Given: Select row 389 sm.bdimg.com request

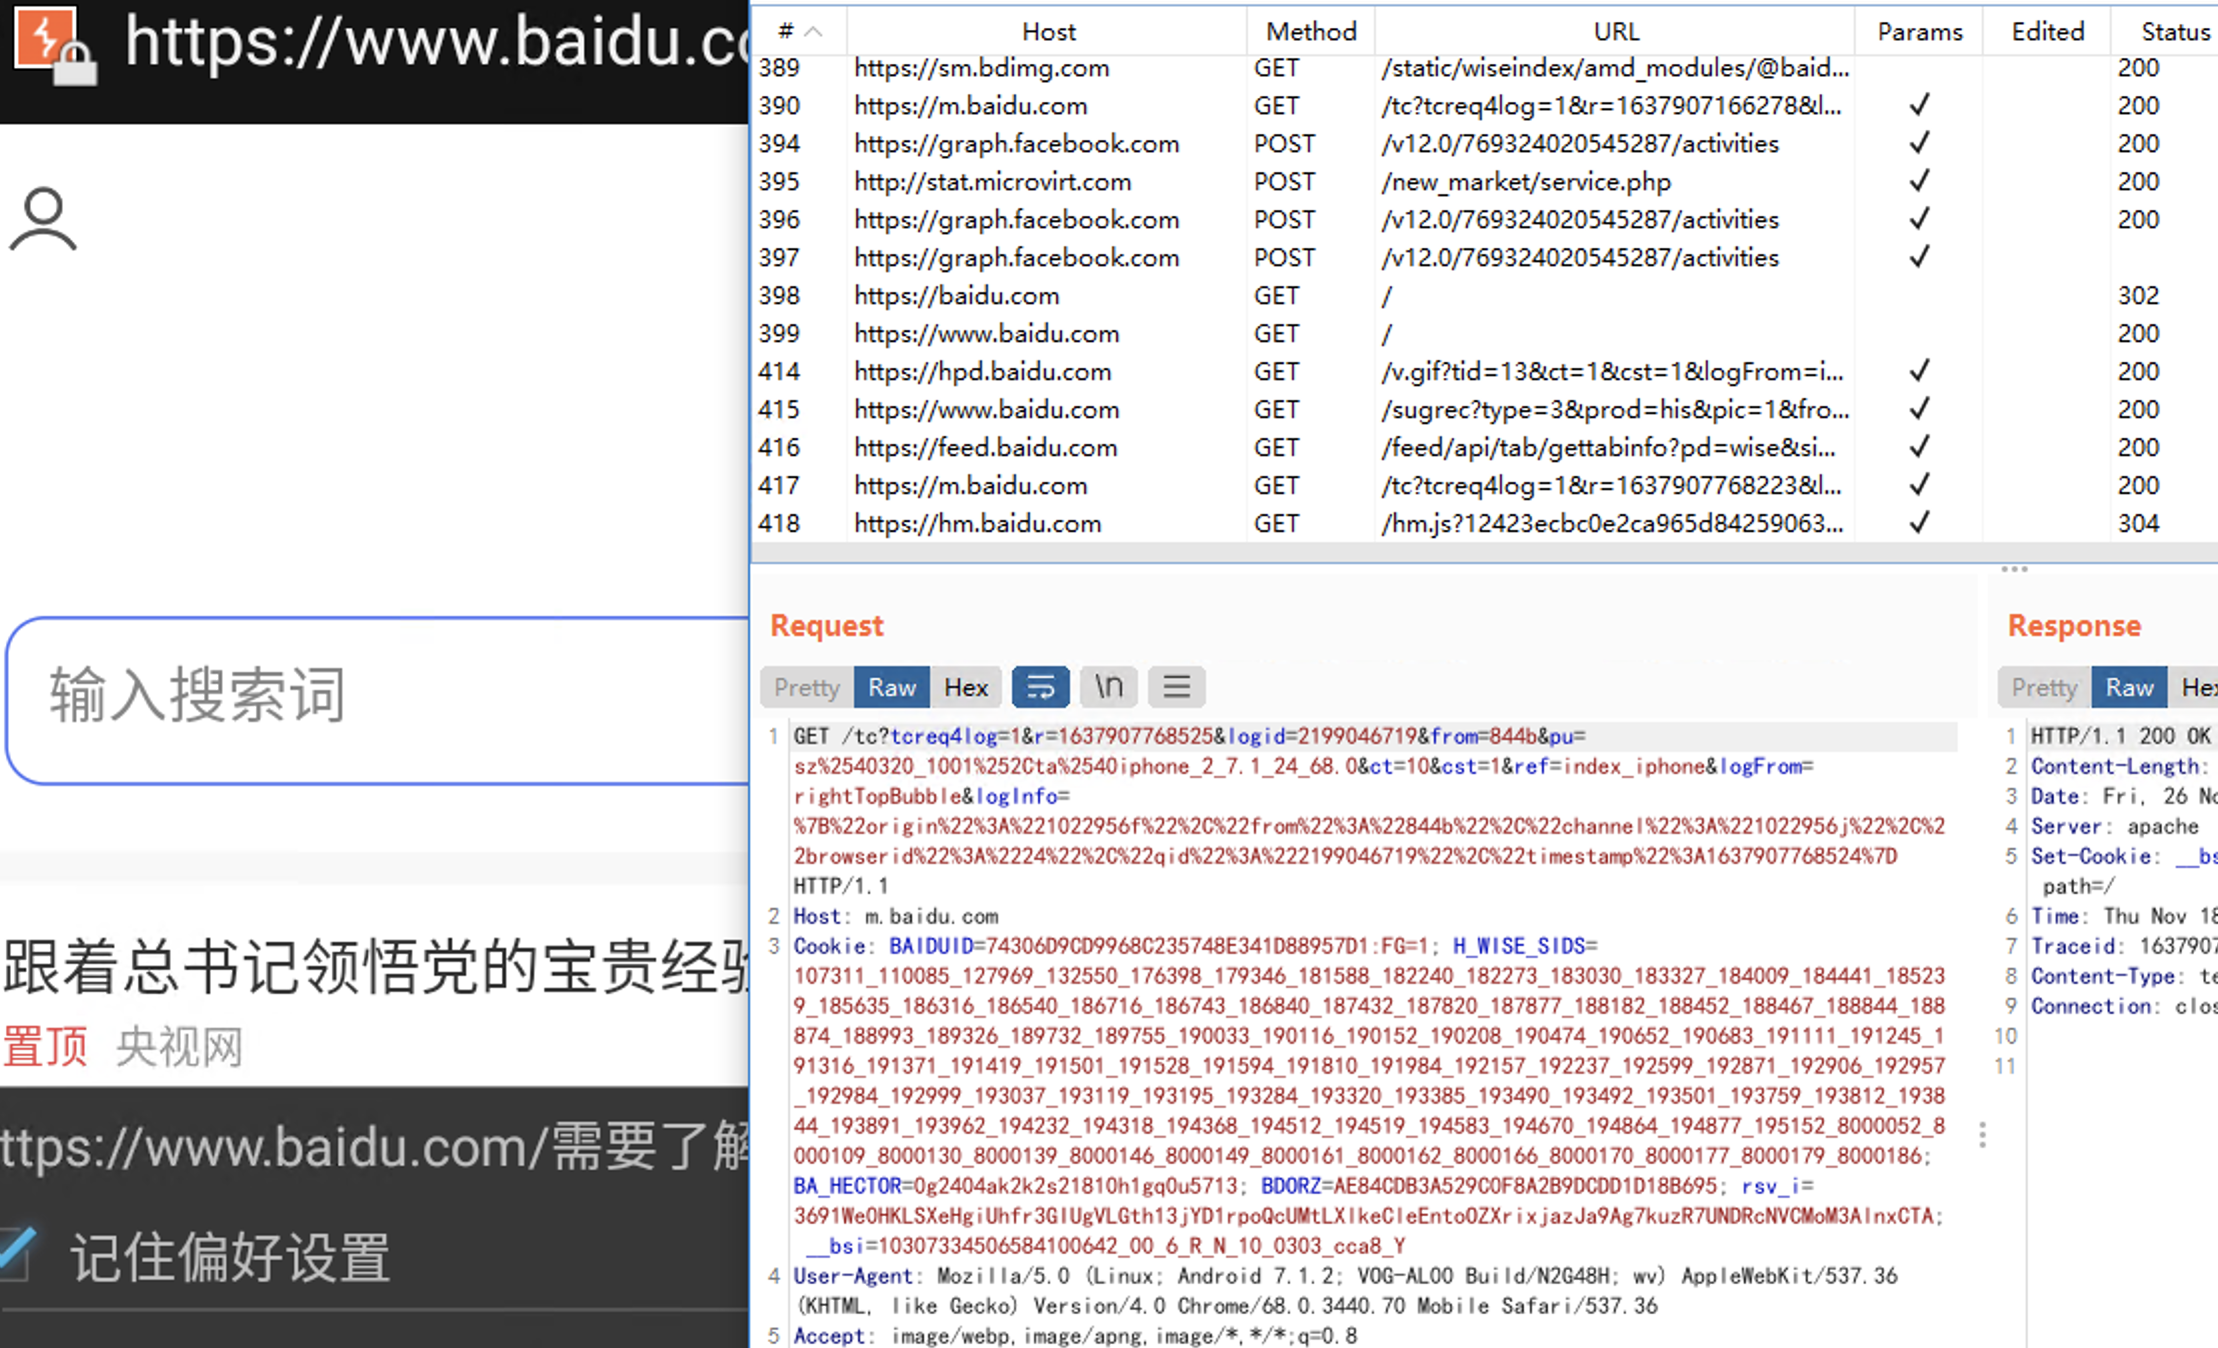Looking at the screenshot, I should pos(1484,68).
